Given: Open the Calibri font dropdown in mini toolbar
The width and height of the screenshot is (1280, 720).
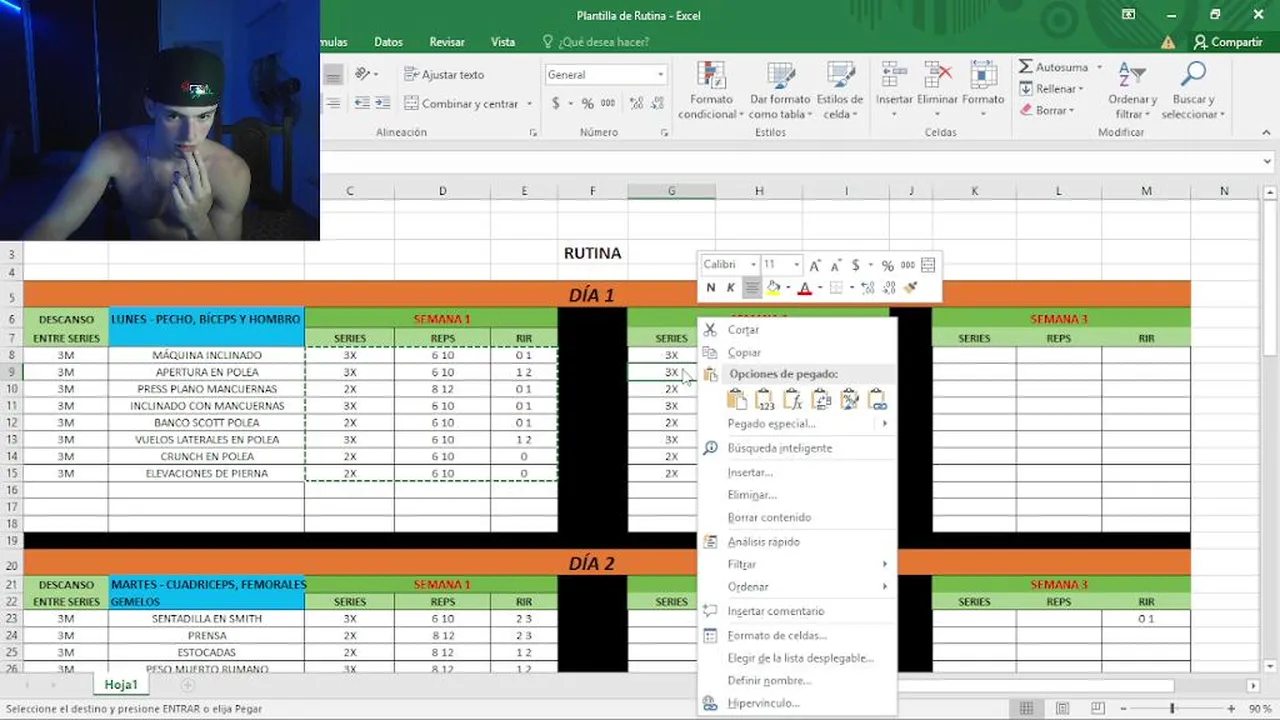Looking at the screenshot, I should point(753,265).
